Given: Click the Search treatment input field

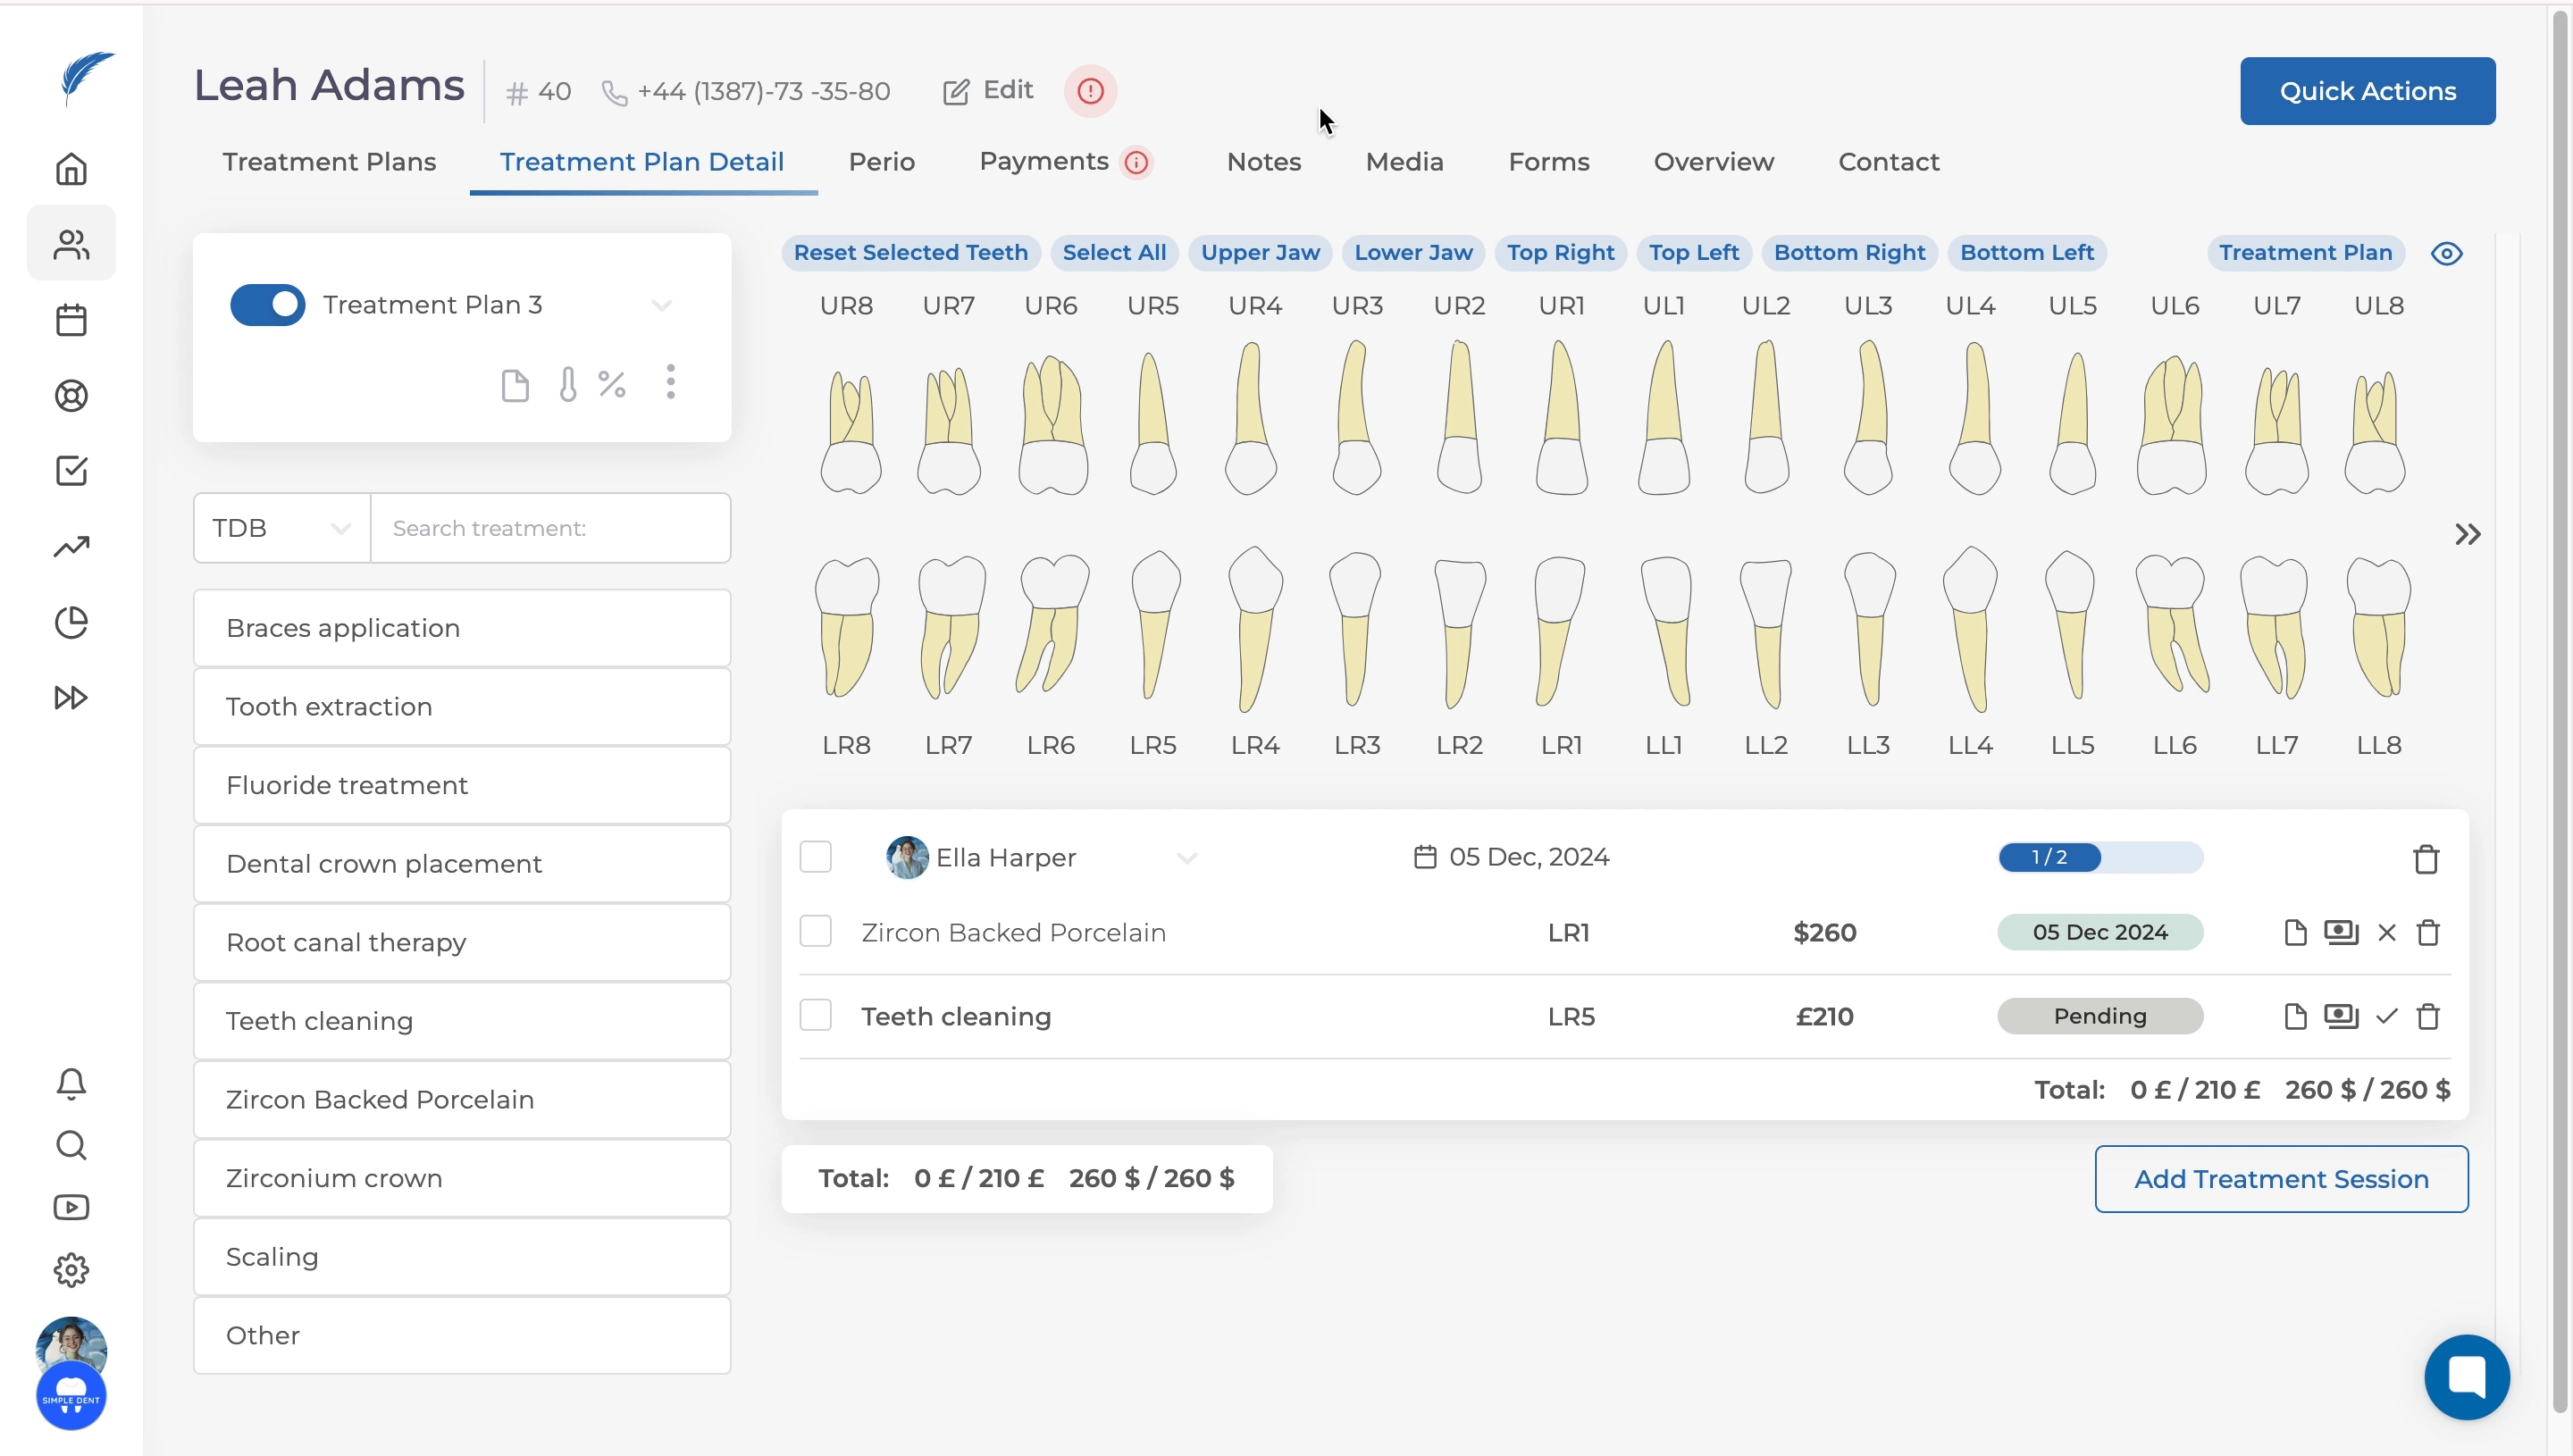Looking at the screenshot, I should (550, 528).
